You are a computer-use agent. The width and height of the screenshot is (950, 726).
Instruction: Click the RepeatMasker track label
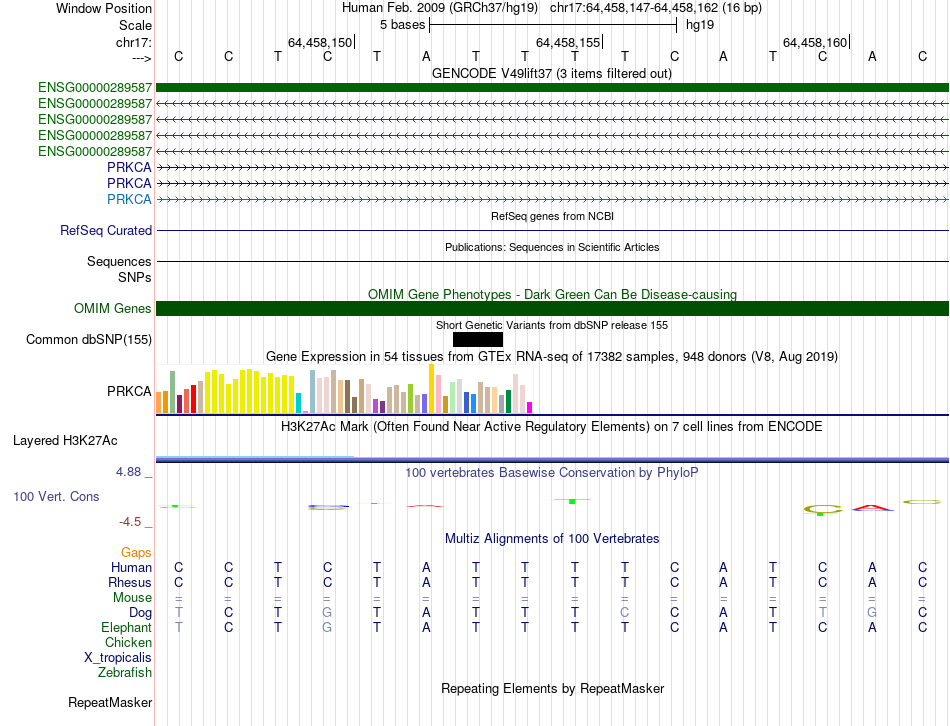(x=110, y=703)
